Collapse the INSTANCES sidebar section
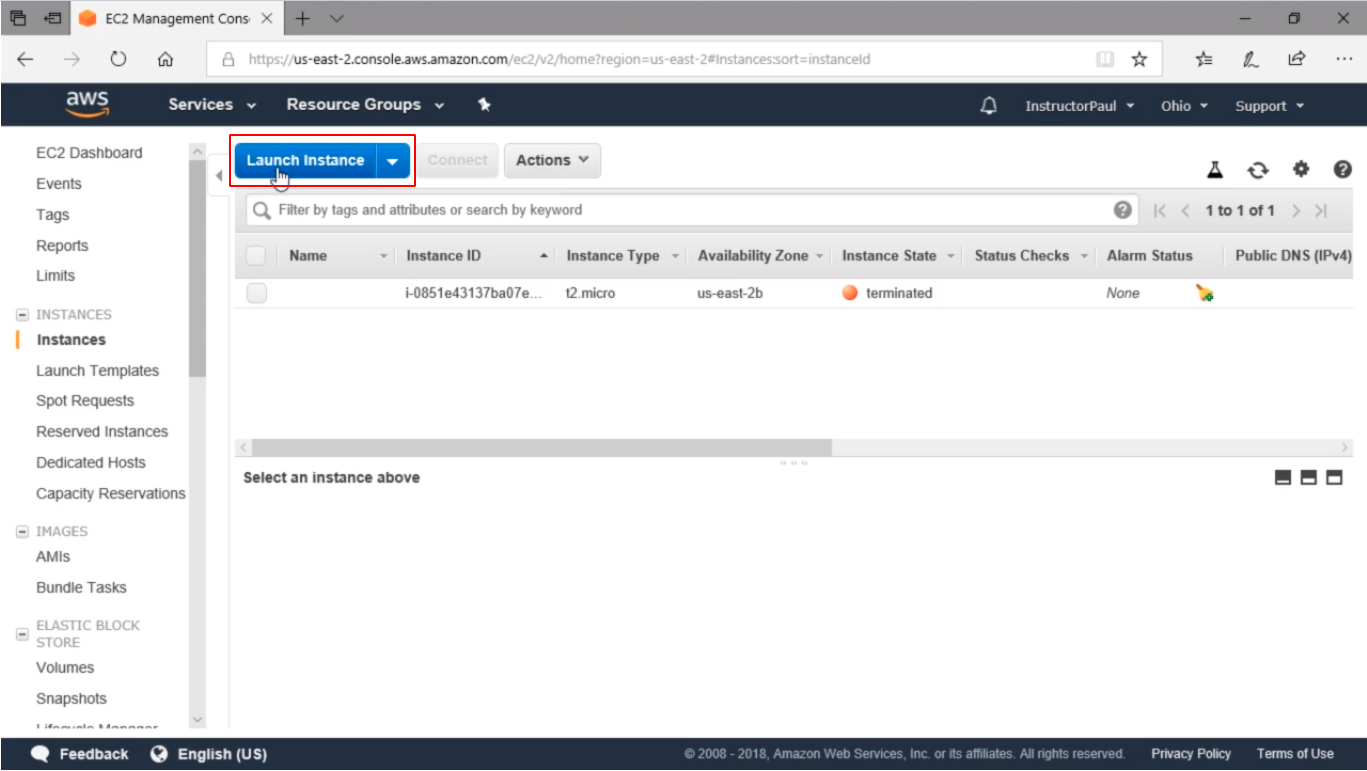This screenshot has width=1367, height=771. (22, 314)
